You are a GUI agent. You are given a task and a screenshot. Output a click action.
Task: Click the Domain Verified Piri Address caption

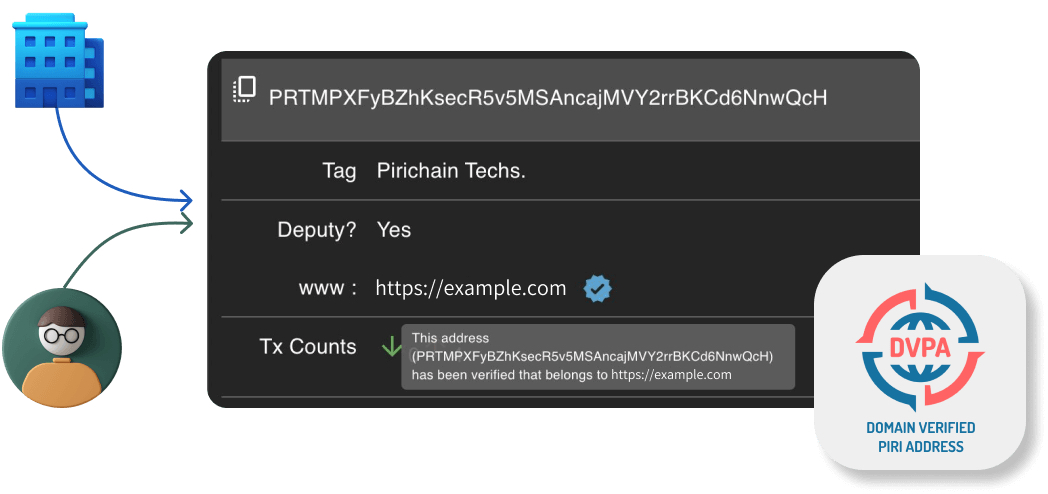[x=920, y=437]
